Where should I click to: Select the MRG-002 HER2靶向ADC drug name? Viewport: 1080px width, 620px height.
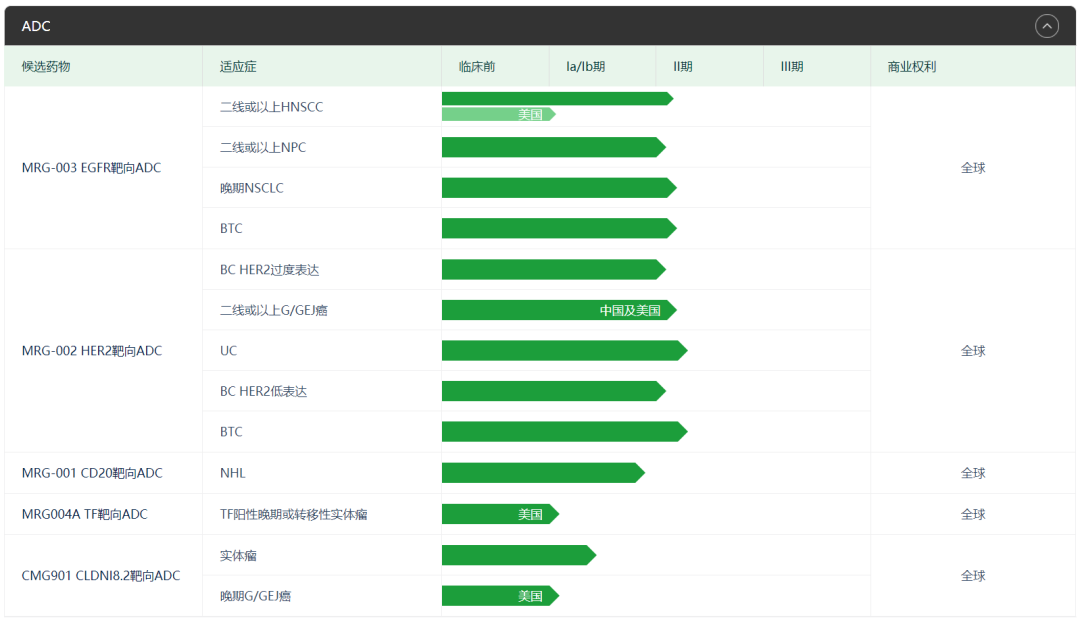(x=92, y=351)
